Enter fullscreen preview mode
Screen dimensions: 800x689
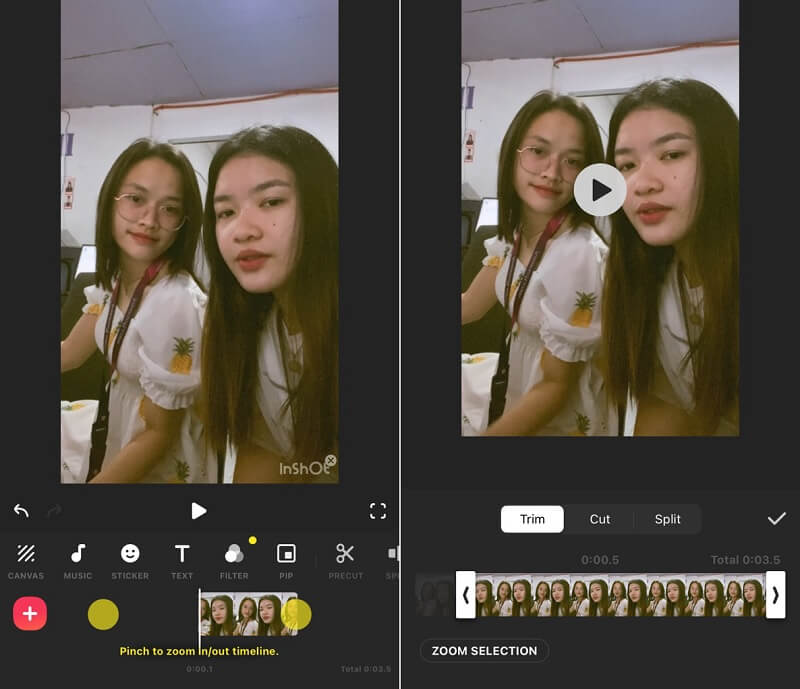pos(378,511)
